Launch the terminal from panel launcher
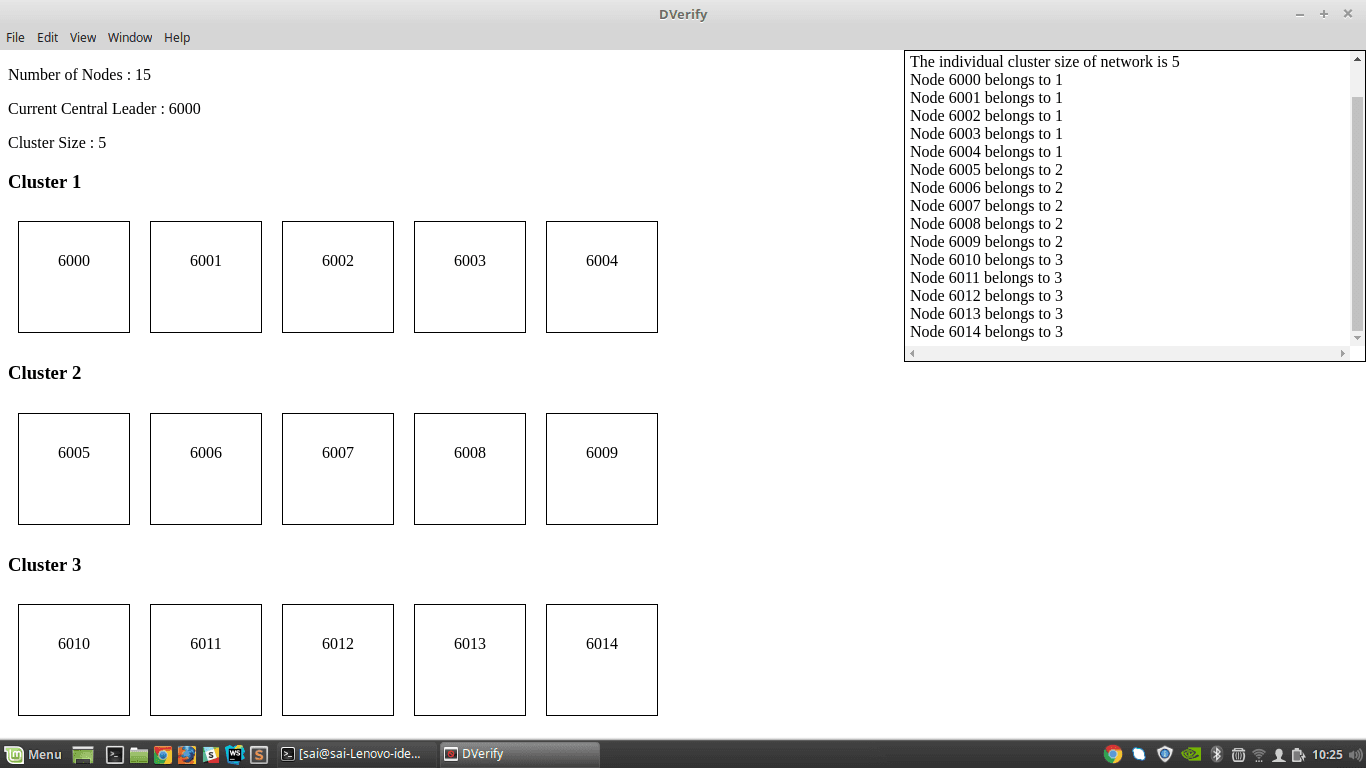 click(x=115, y=755)
